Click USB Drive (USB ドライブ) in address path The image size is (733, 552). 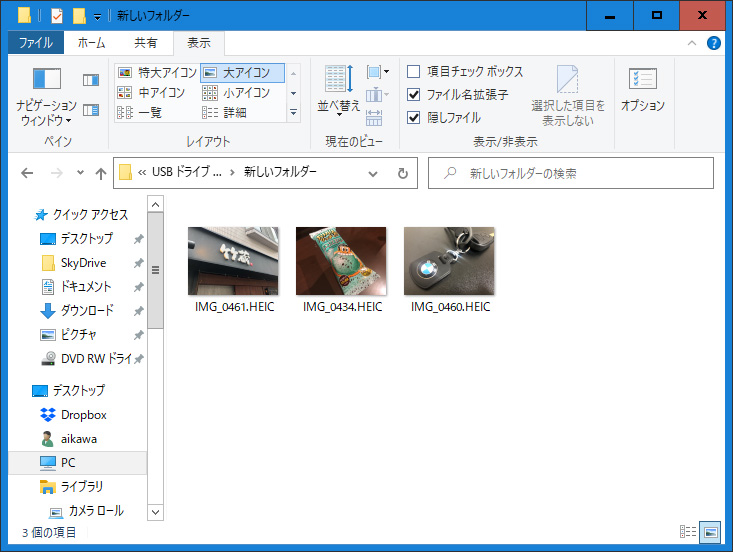pyautogui.click(x=187, y=172)
